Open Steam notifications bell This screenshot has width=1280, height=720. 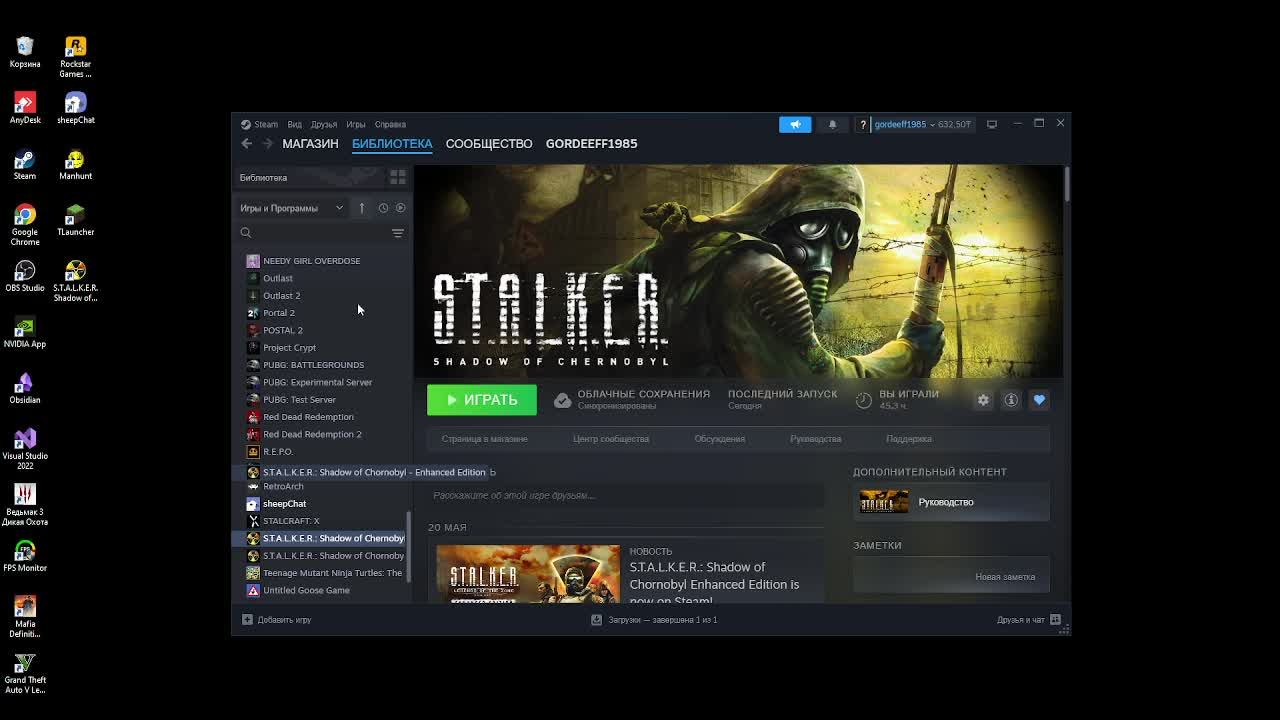[x=832, y=124]
